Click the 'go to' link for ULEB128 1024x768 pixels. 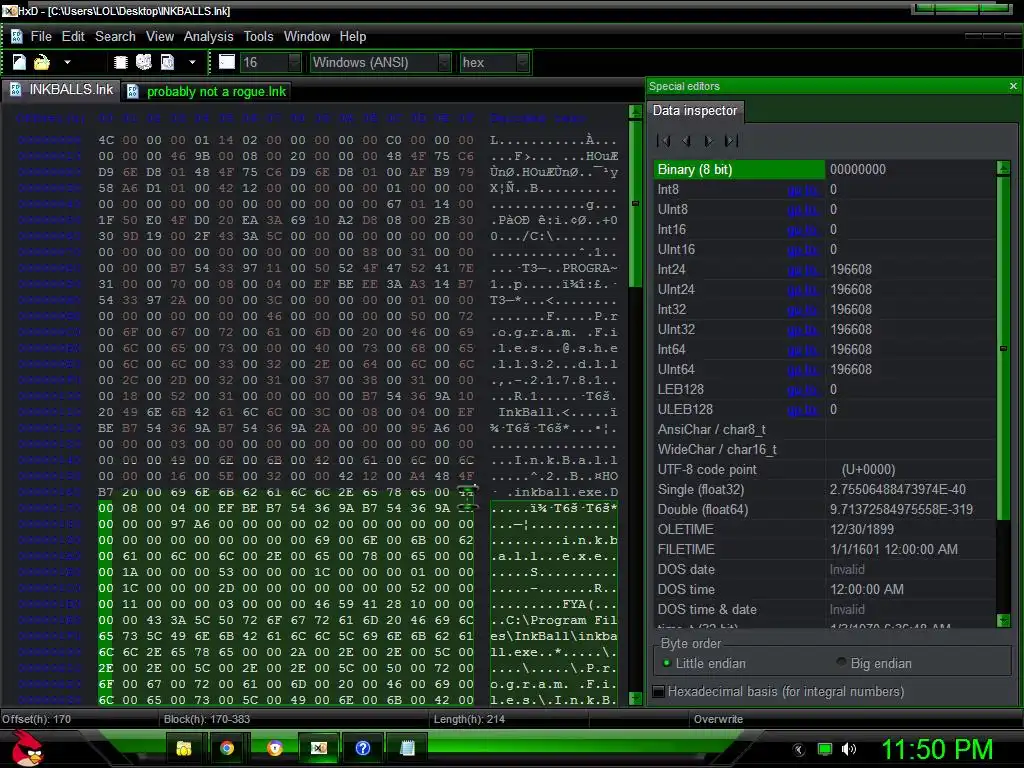click(803, 410)
